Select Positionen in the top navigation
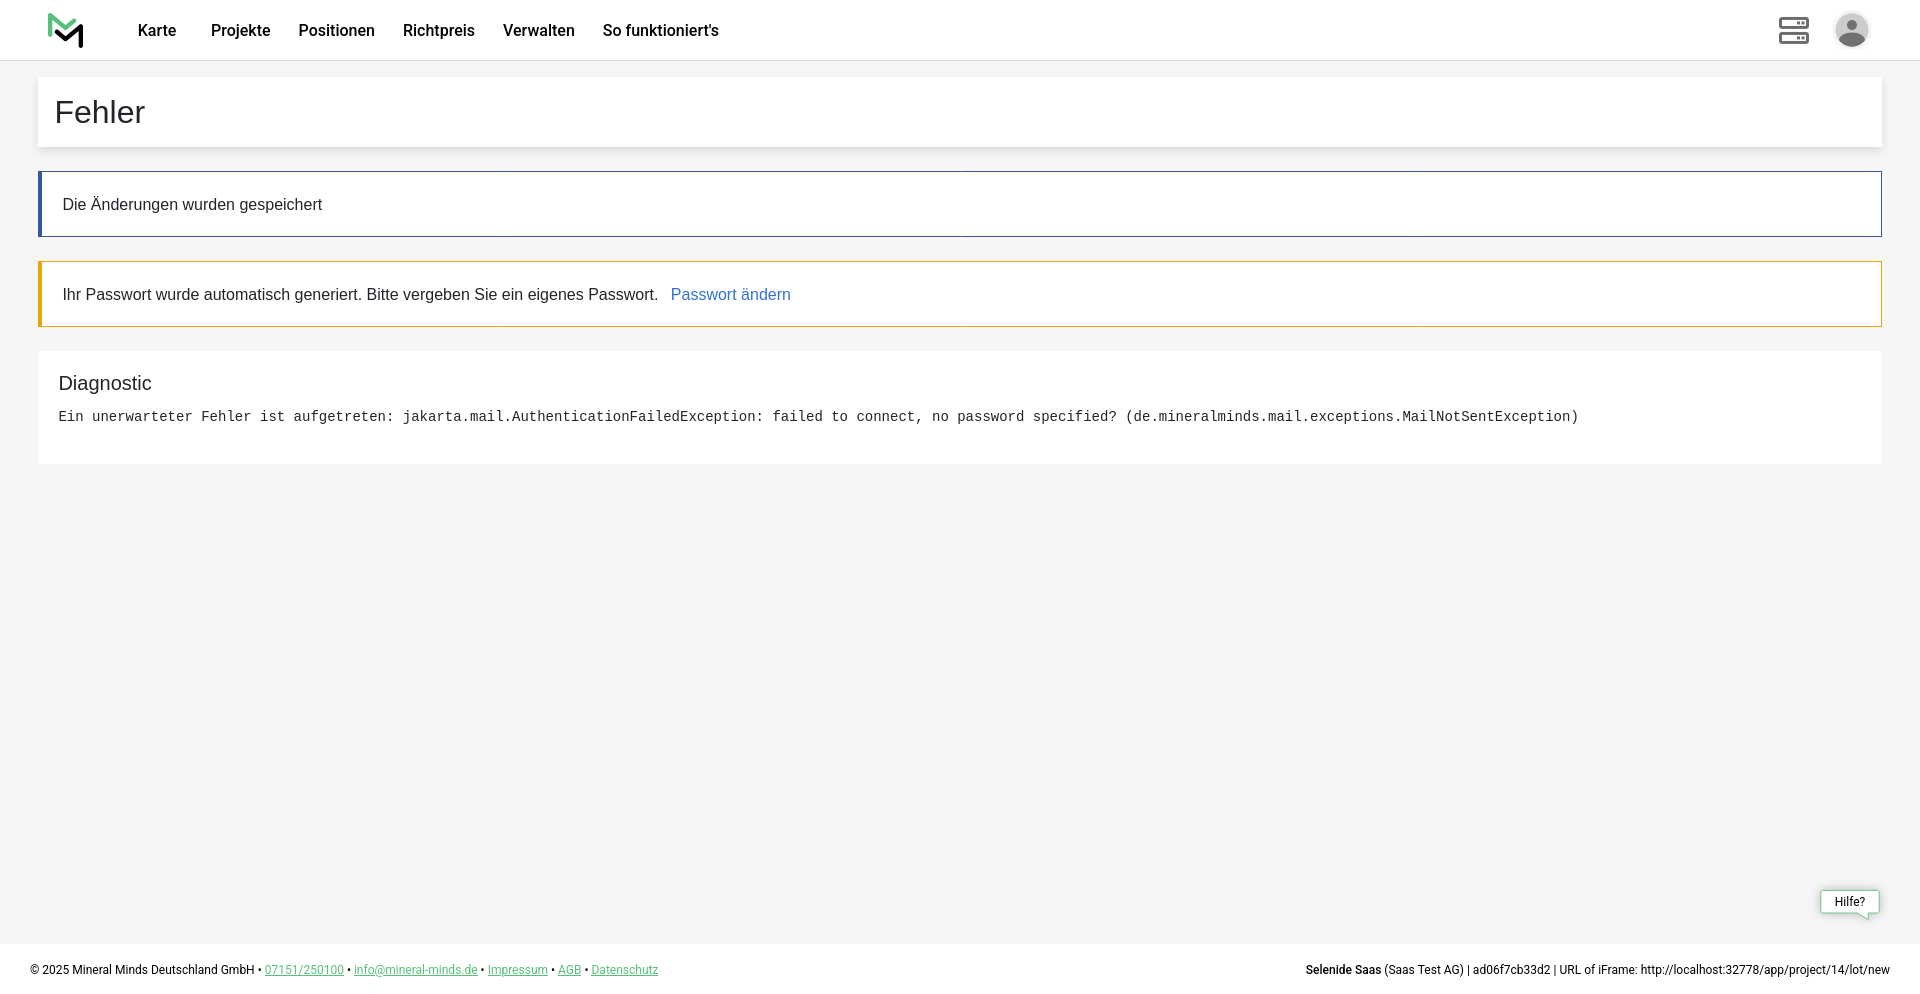Image resolution: width=1920 pixels, height=994 pixels. pos(336,30)
